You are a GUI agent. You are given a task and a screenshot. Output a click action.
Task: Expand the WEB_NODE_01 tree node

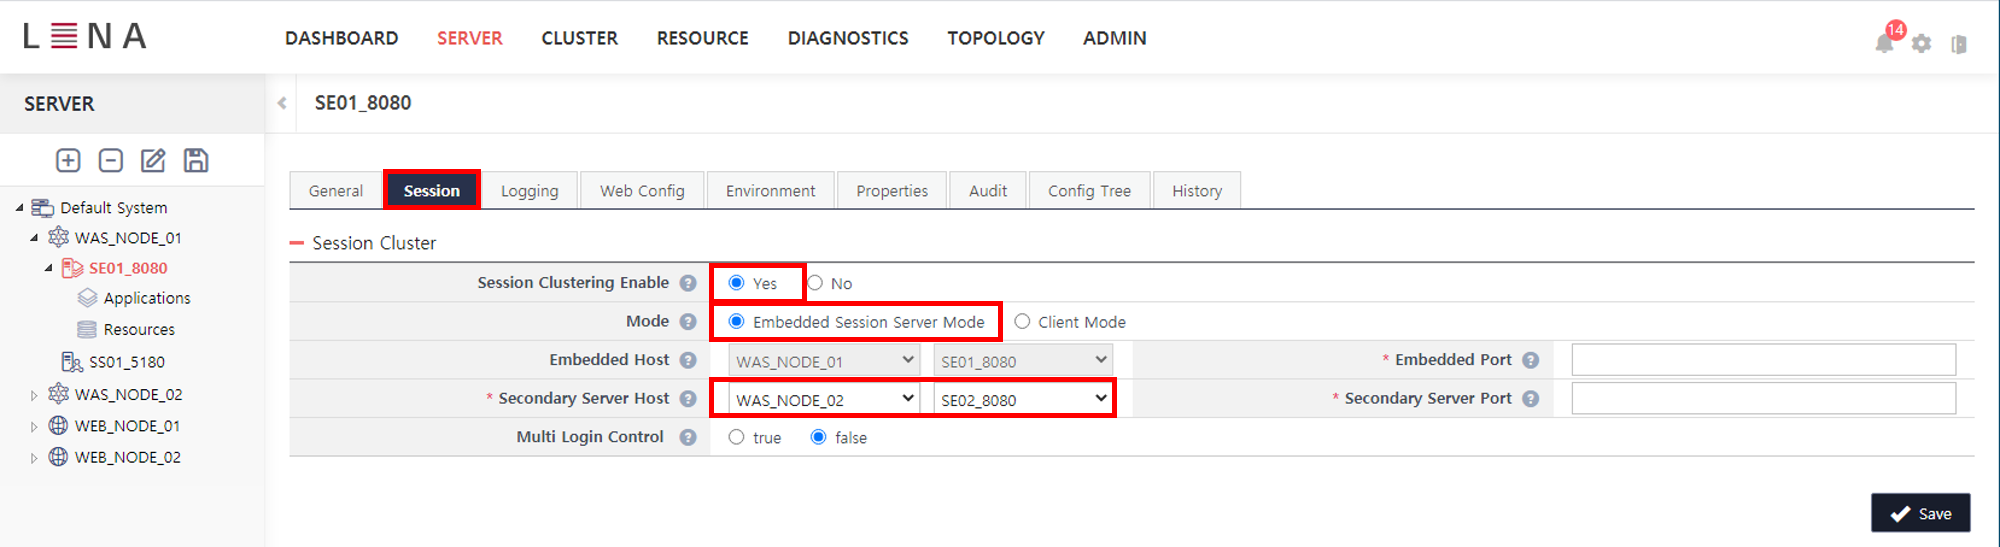coord(34,427)
